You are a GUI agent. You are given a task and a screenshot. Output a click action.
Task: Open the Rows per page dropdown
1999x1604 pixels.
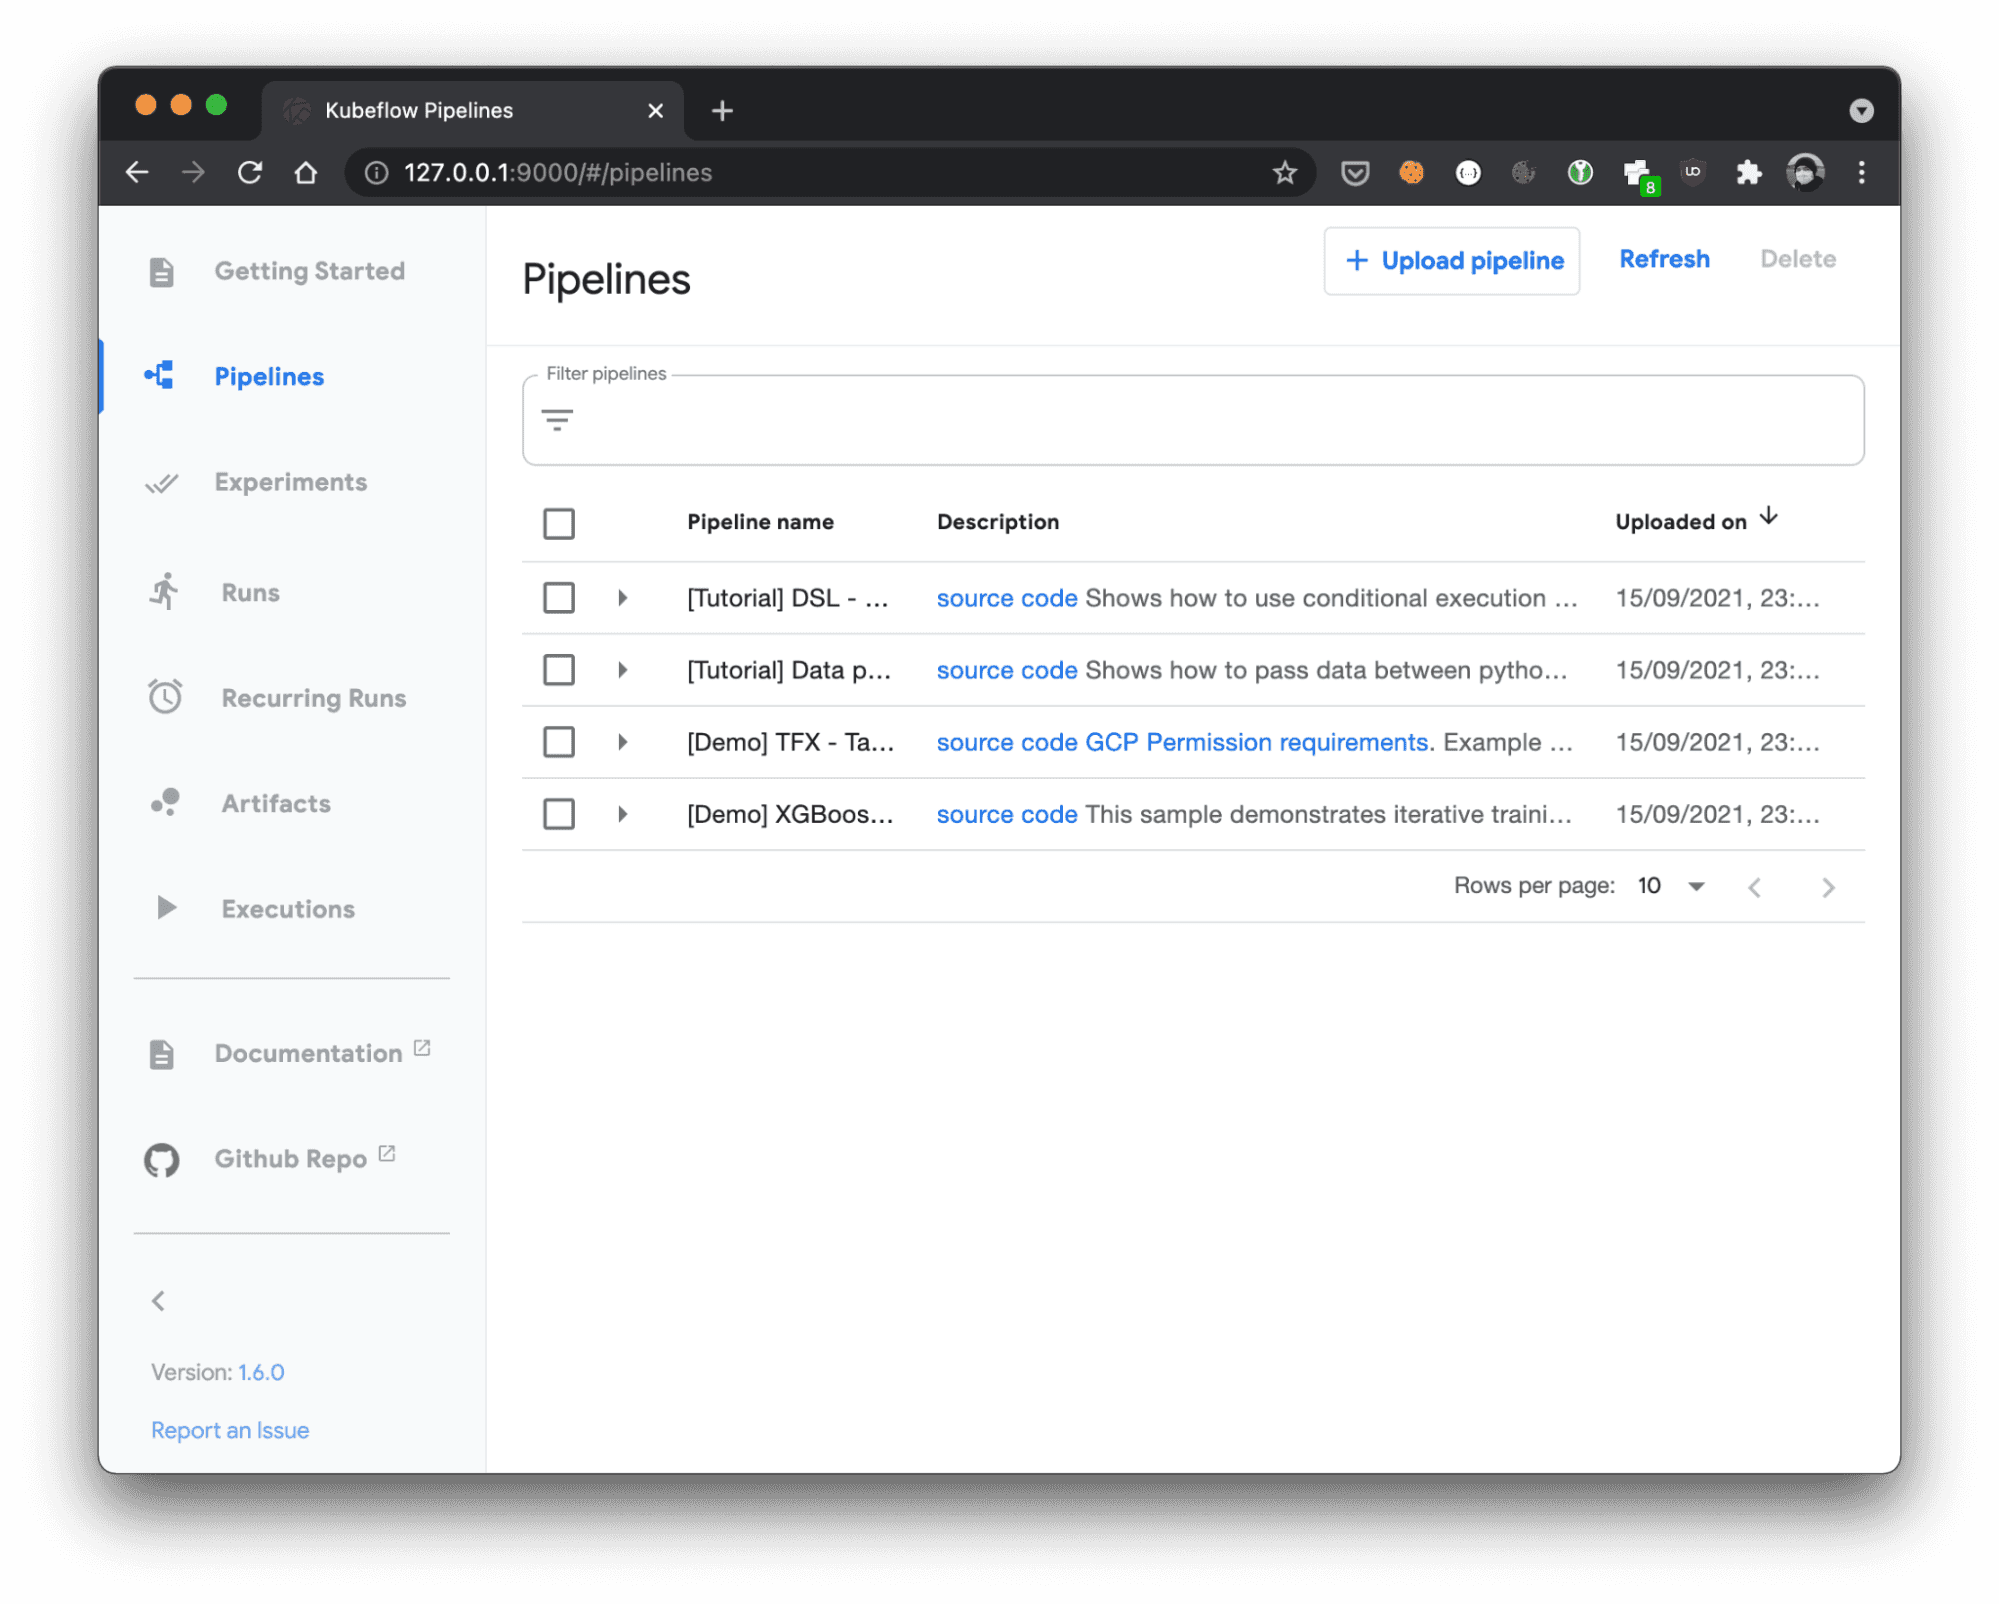[x=1671, y=886]
